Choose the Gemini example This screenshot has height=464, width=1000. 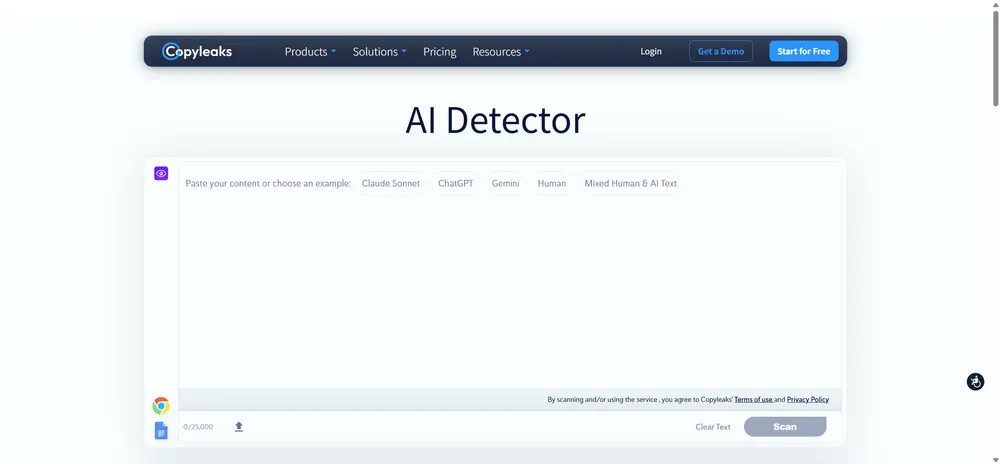pyautogui.click(x=506, y=183)
